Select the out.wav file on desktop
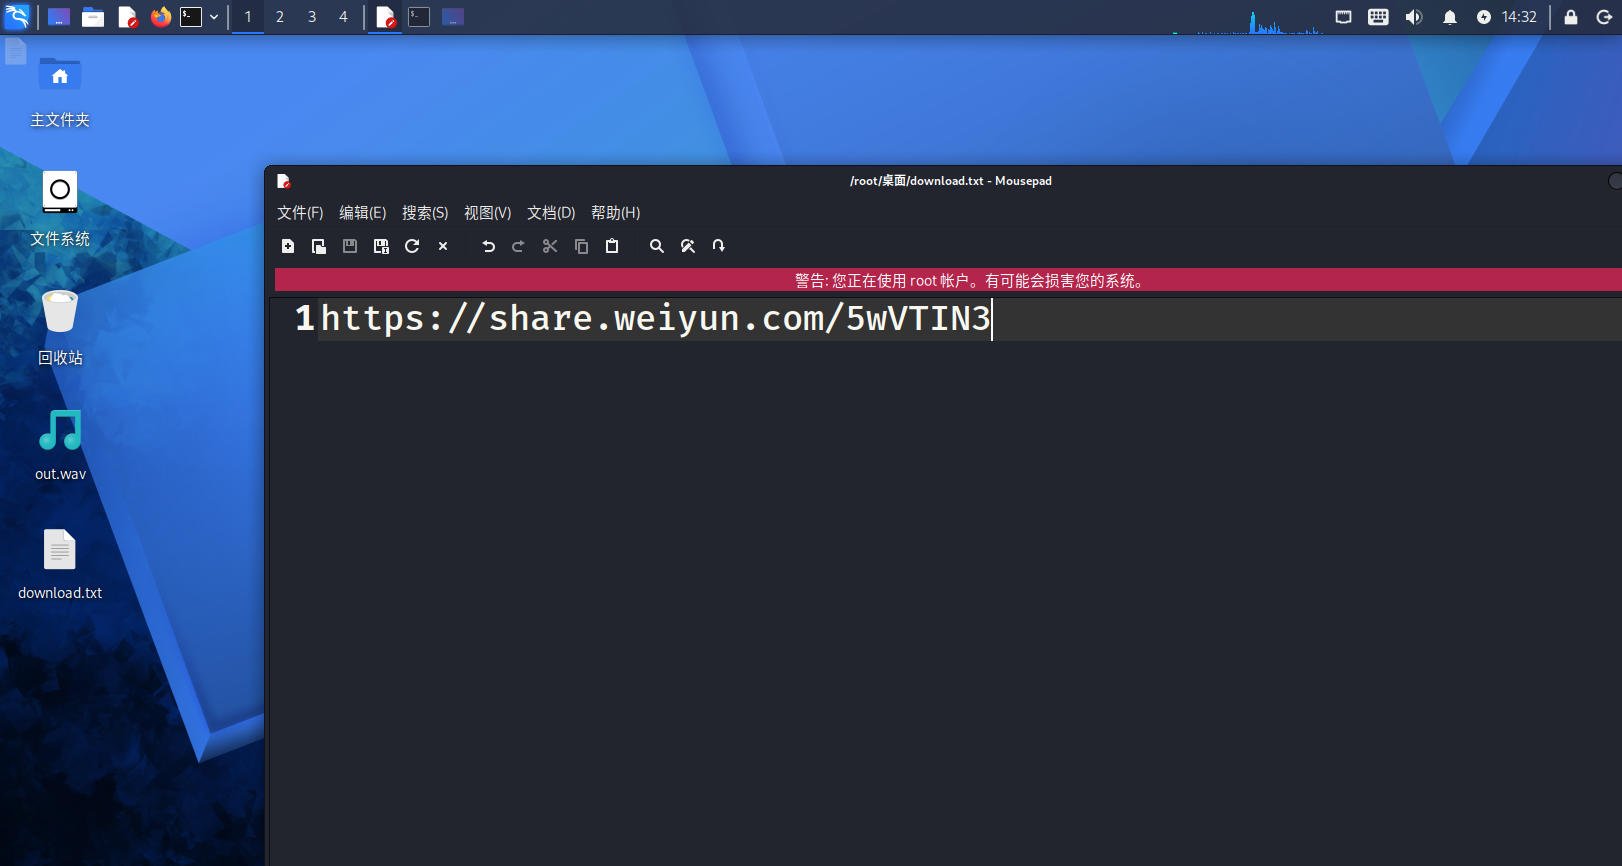 click(60, 445)
